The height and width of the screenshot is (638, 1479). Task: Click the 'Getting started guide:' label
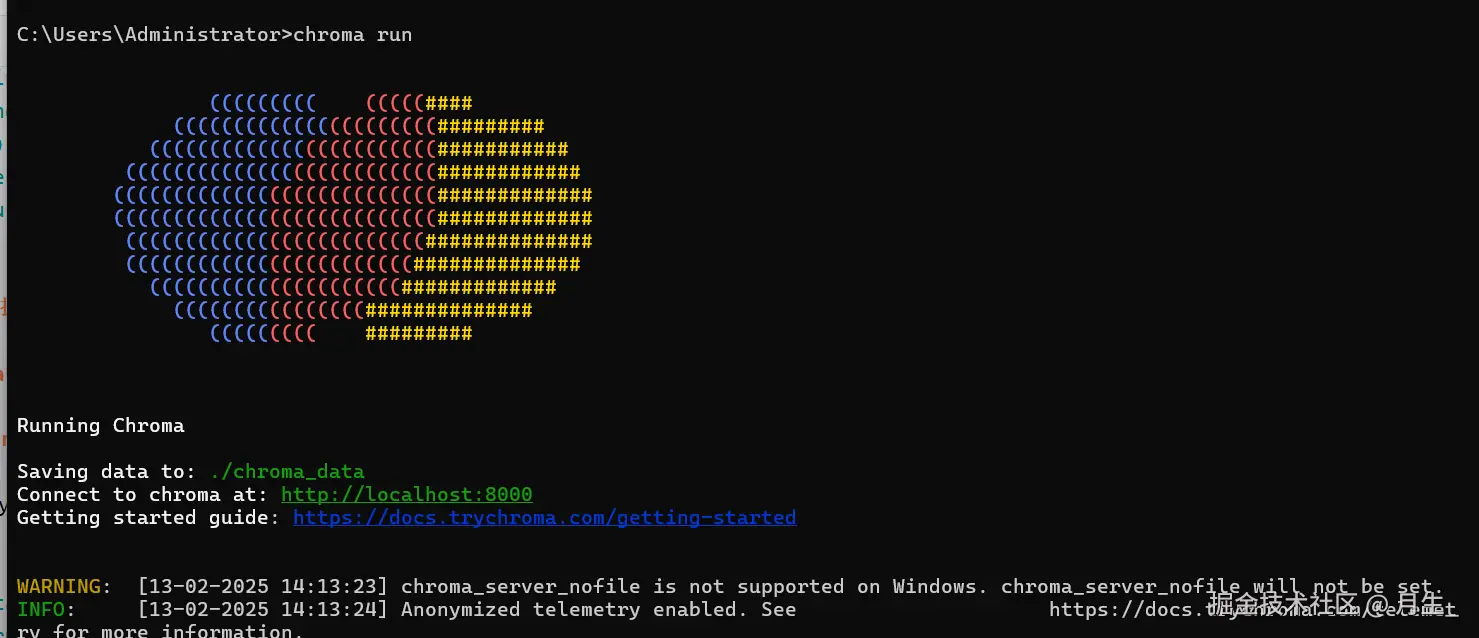(148, 517)
